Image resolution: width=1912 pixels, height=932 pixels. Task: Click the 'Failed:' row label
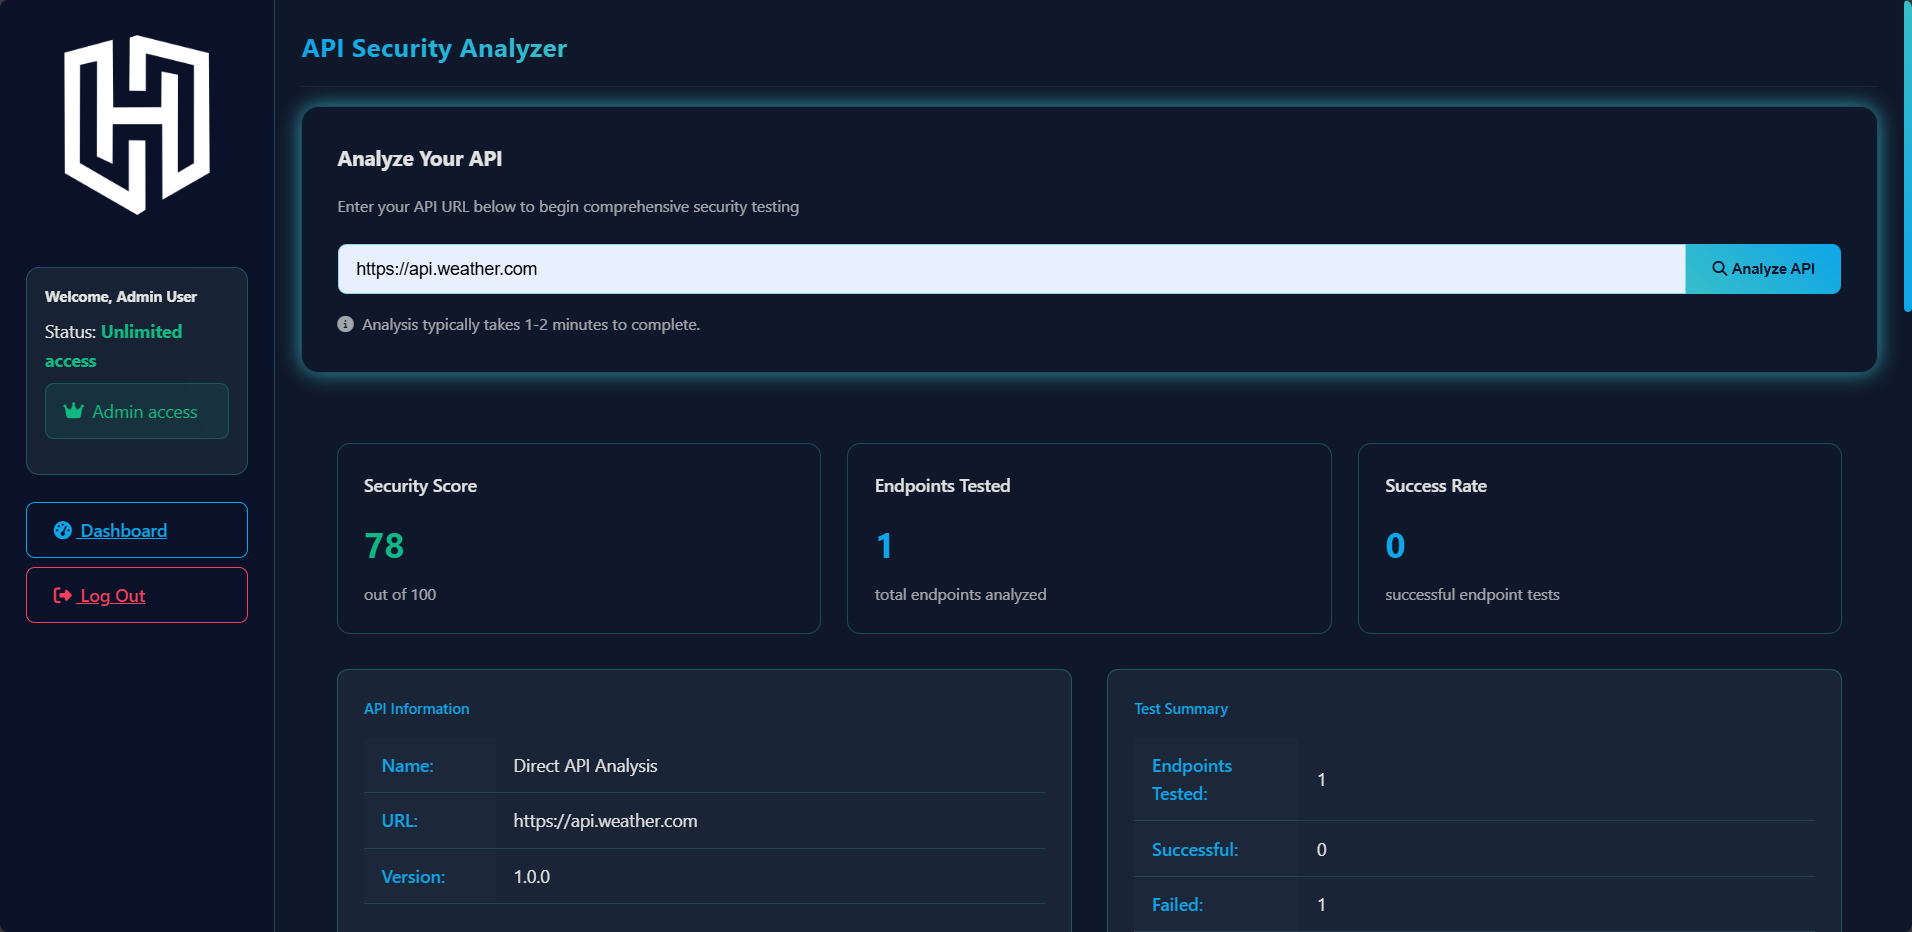coord(1177,905)
